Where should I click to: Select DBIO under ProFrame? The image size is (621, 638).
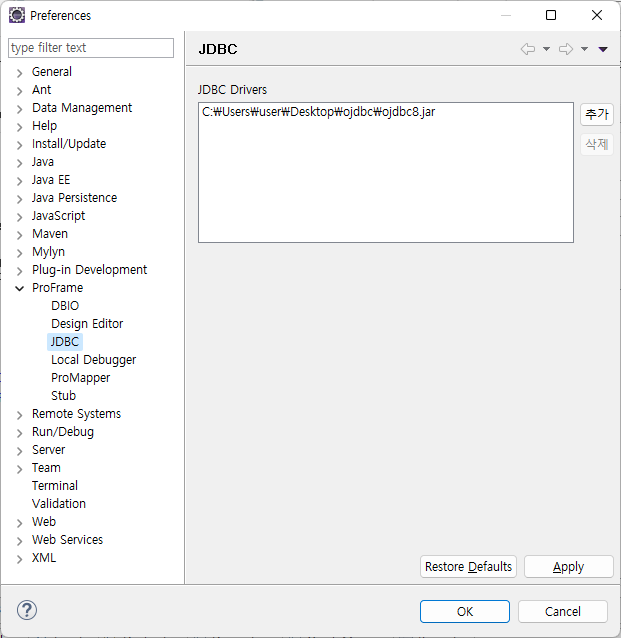[x=65, y=306]
